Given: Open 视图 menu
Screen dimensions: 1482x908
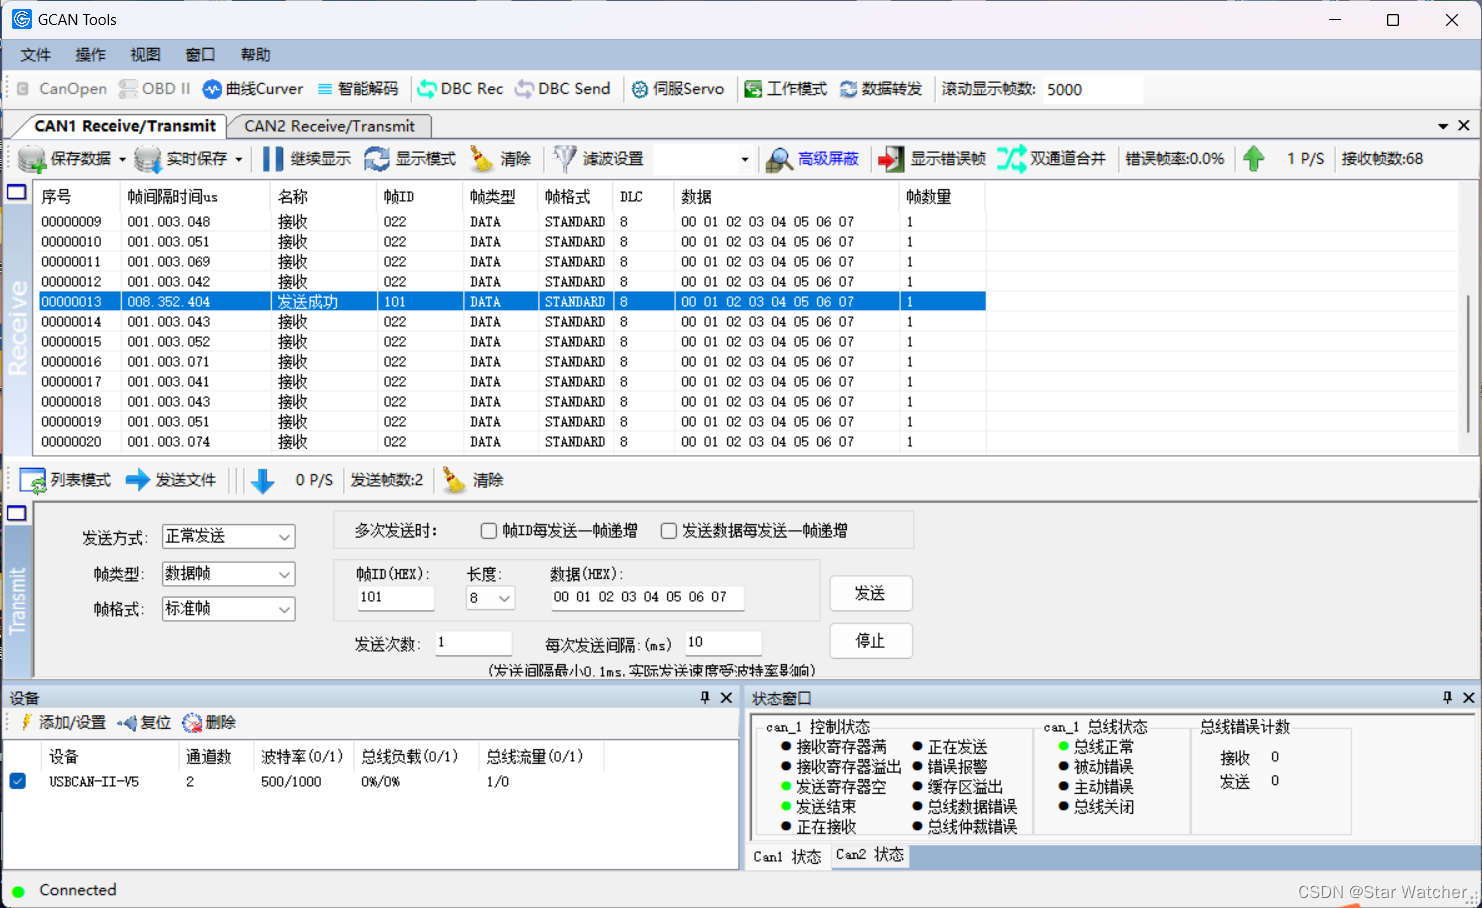Looking at the screenshot, I should pyautogui.click(x=145, y=55).
